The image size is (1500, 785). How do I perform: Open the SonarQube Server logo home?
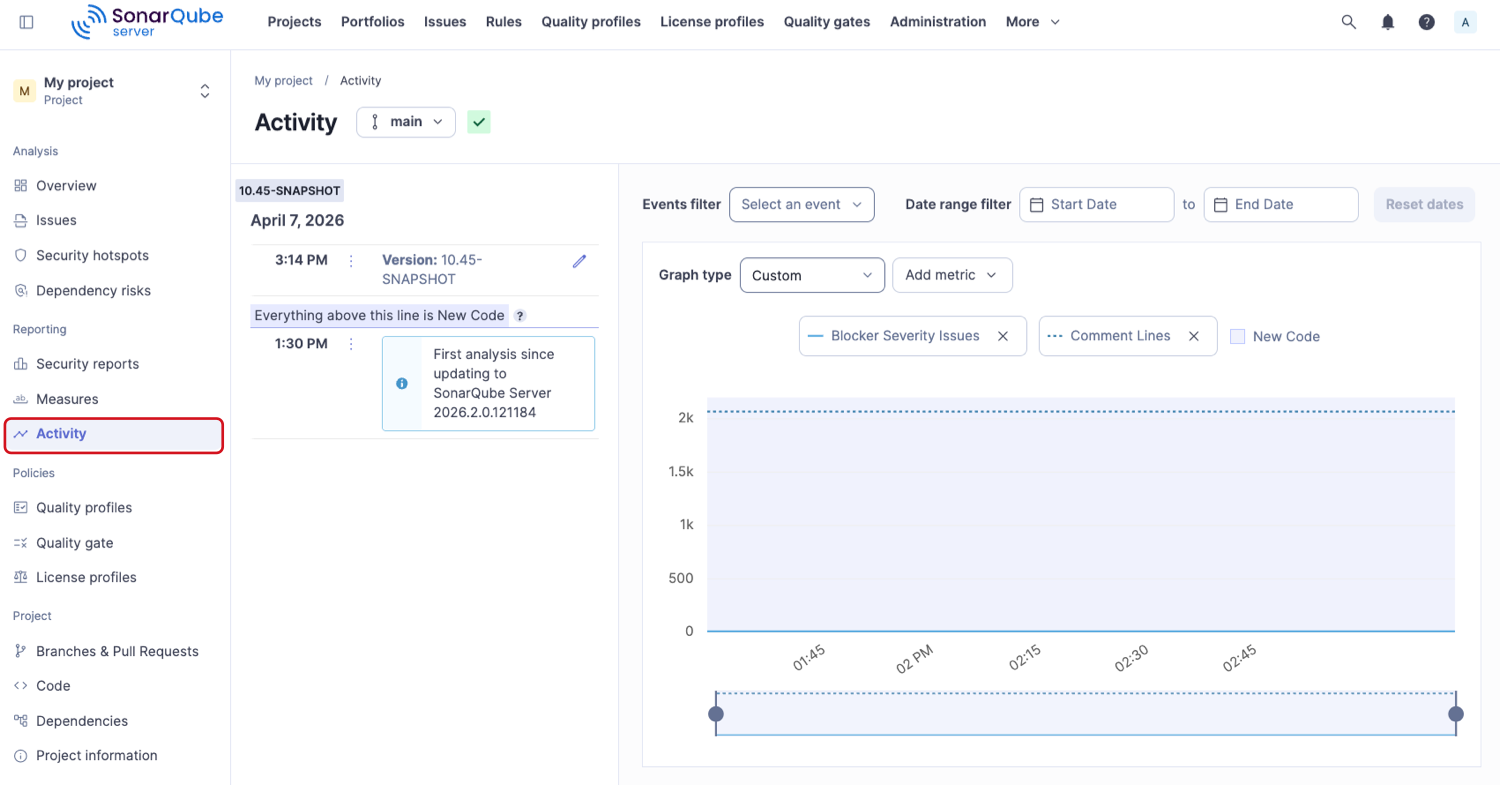[147, 21]
